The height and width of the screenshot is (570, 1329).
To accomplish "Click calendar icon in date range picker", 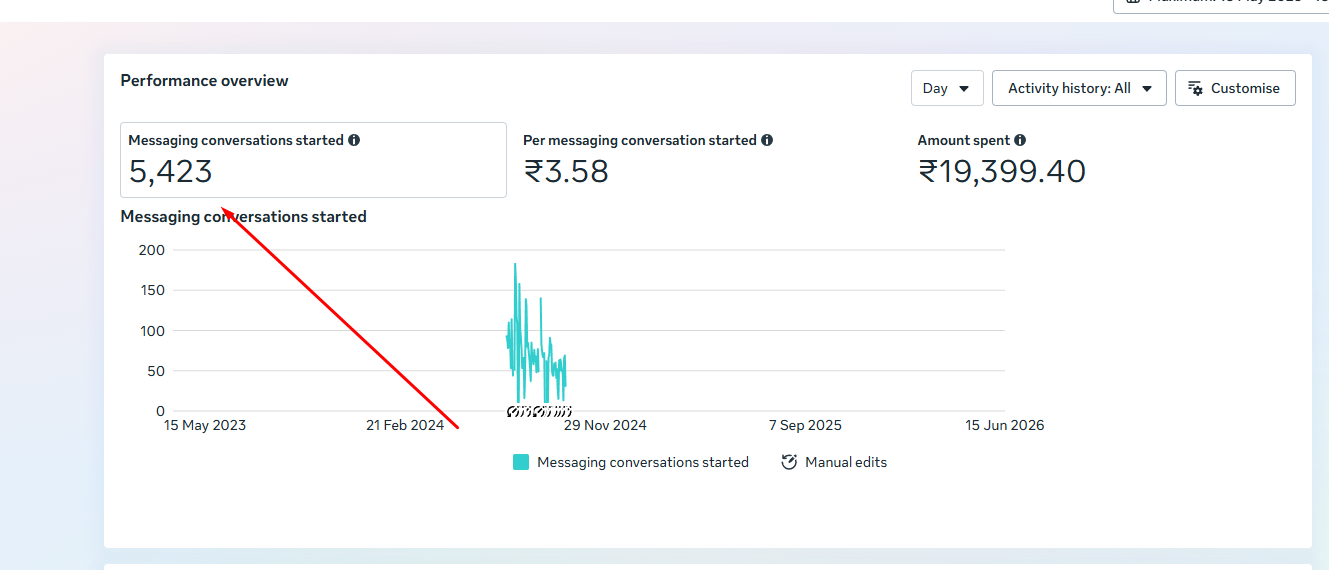I will (x=1132, y=2).
